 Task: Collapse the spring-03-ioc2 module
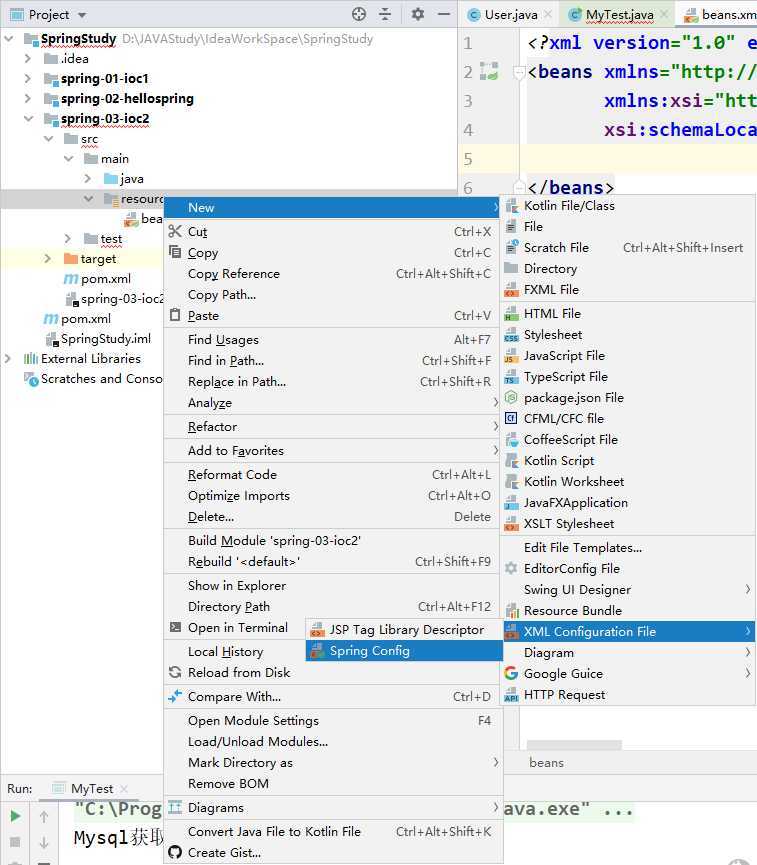[x=28, y=119]
